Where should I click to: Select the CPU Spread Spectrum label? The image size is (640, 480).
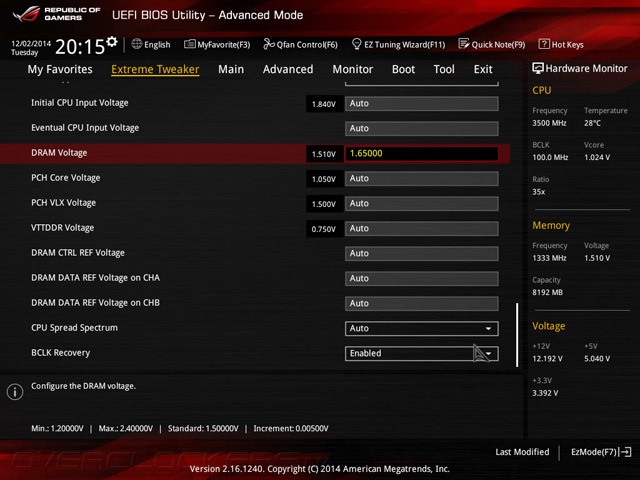[74, 328]
